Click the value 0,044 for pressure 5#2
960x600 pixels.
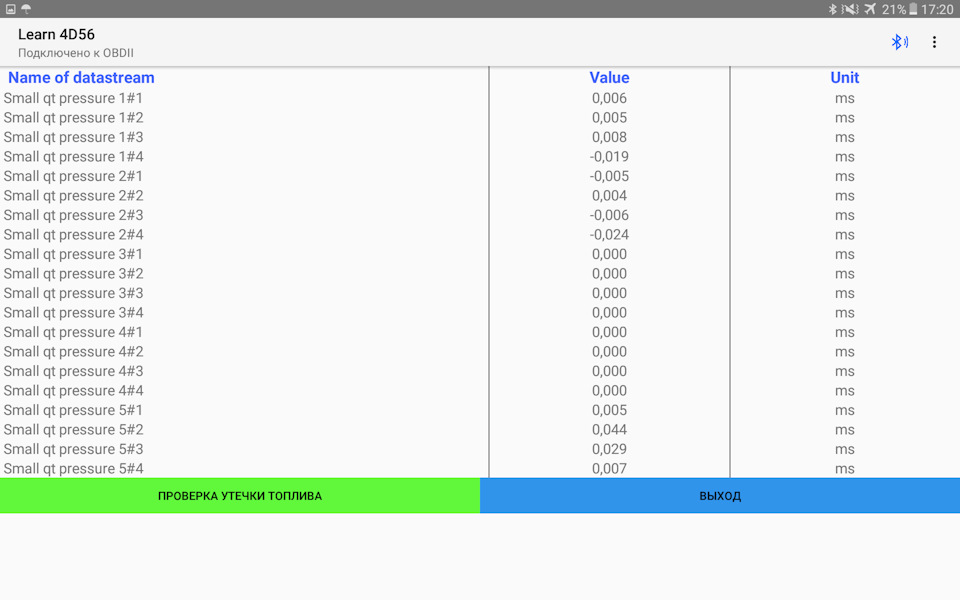[x=609, y=430]
